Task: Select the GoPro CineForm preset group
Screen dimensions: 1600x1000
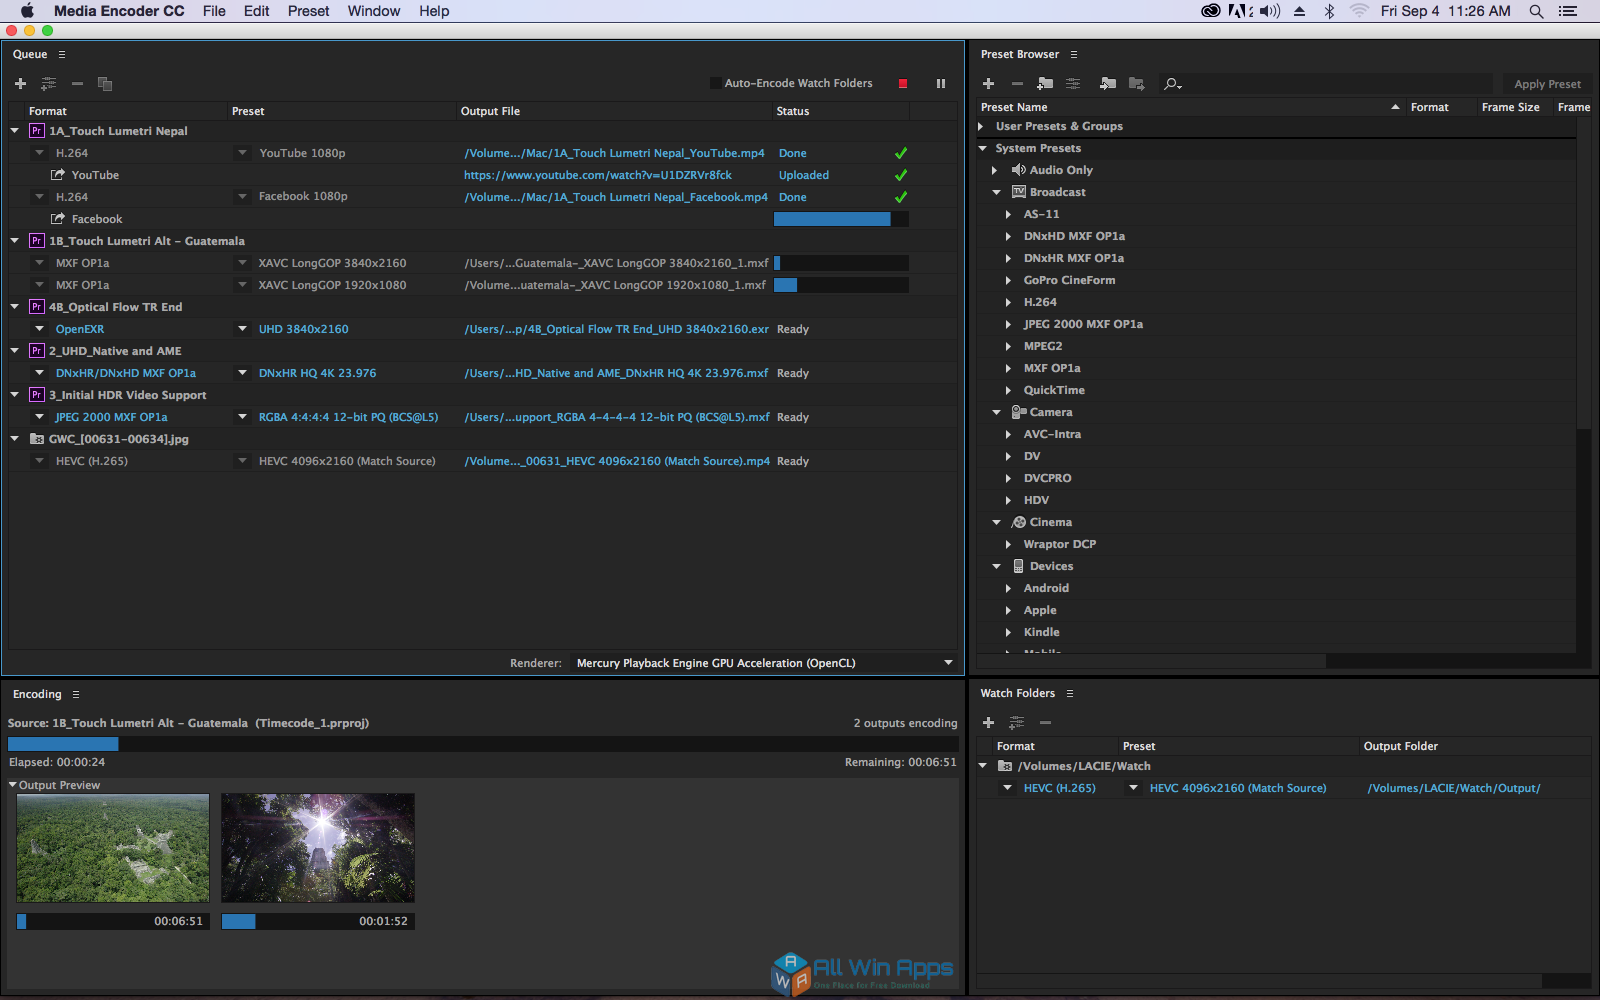Action: (x=1069, y=280)
